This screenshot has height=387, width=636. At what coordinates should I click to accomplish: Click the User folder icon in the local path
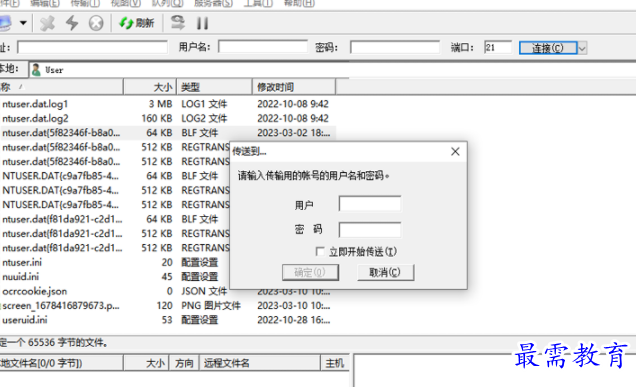tap(36, 70)
